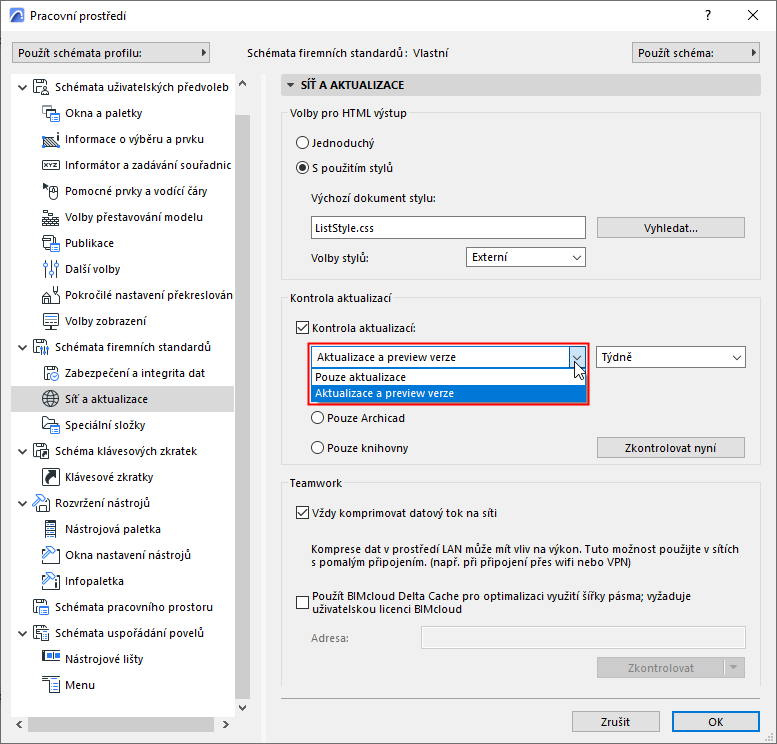Click the tree horizontal scrollbar thumb

(x=121, y=724)
